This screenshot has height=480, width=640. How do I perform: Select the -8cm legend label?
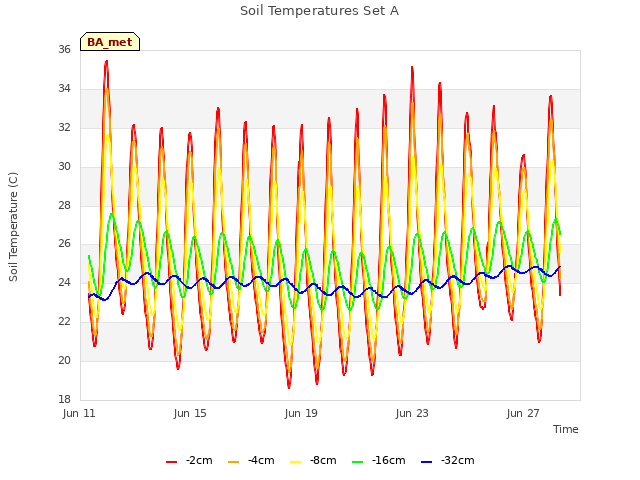point(323,461)
